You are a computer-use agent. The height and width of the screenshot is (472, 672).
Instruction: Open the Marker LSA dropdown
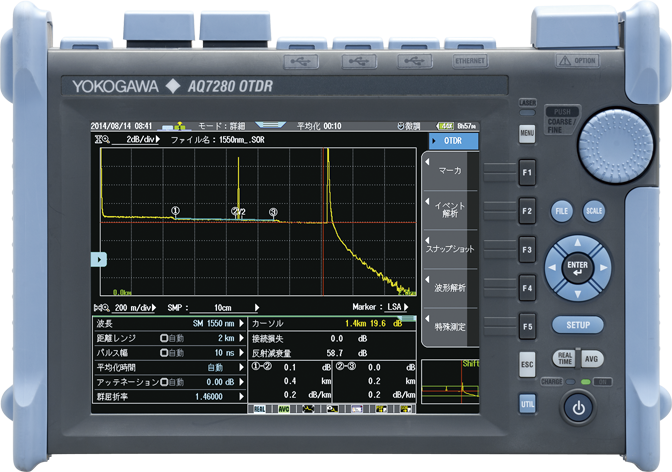tap(398, 307)
